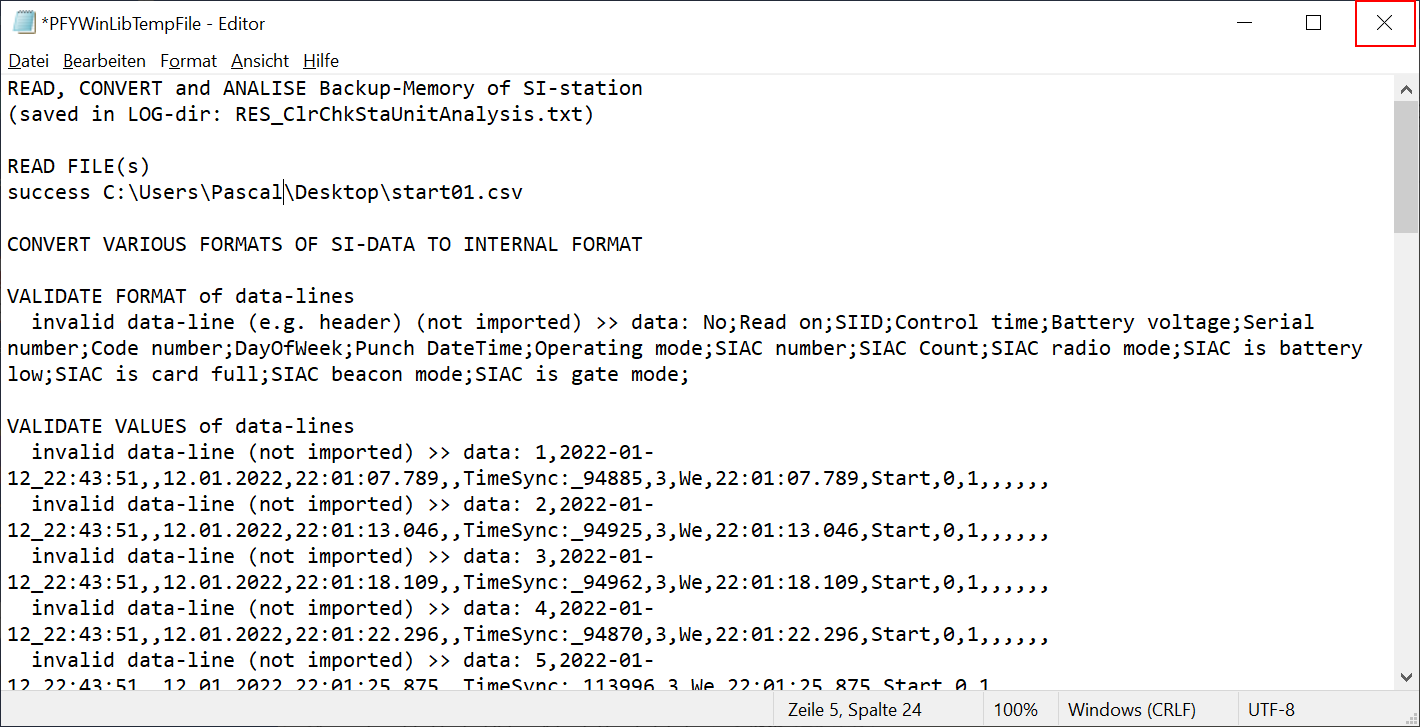
Task: Open the Datei menu
Action: tap(28, 61)
